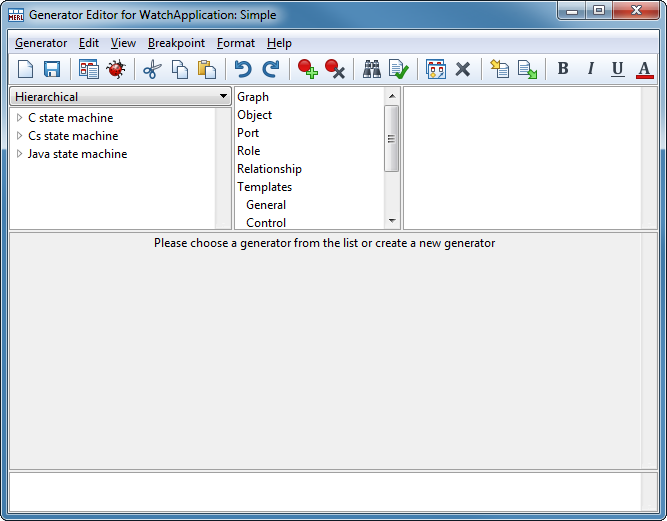This screenshot has width=667, height=521.
Task: Toggle italic formatting
Action: coord(590,68)
